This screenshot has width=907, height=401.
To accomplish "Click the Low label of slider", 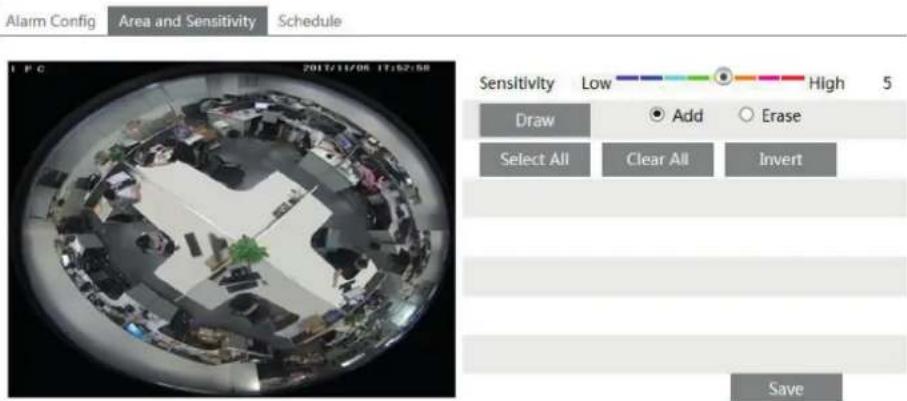I will click(x=596, y=83).
